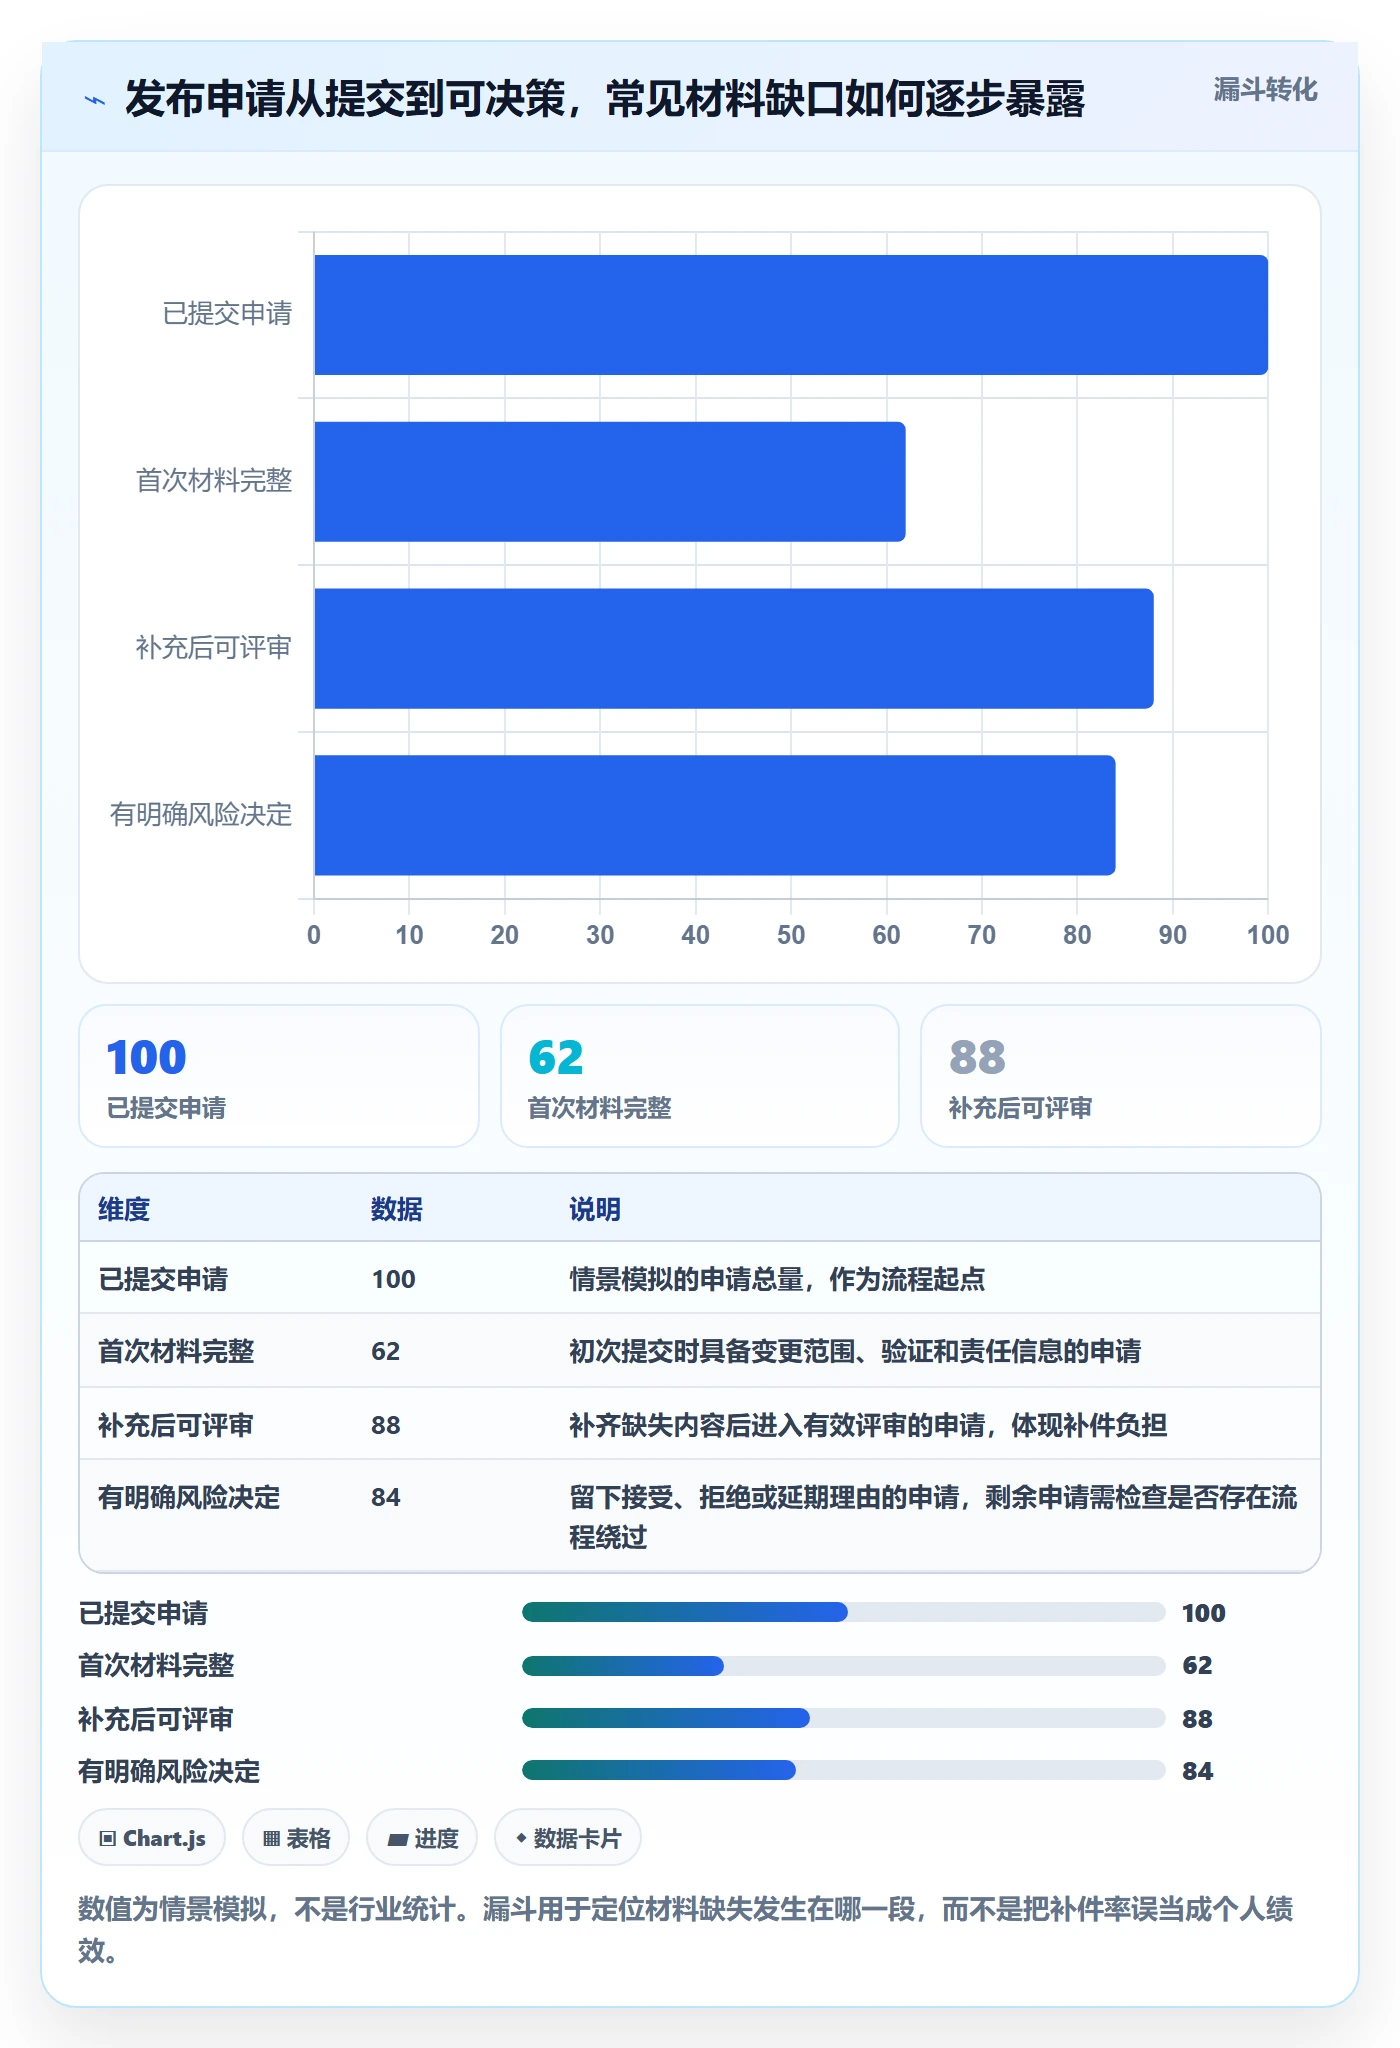The width and height of the screenshot is (1400, 2048).
Task: Click y-axis label 已提交申请 in chart
Action: click(x=228, y=314)
